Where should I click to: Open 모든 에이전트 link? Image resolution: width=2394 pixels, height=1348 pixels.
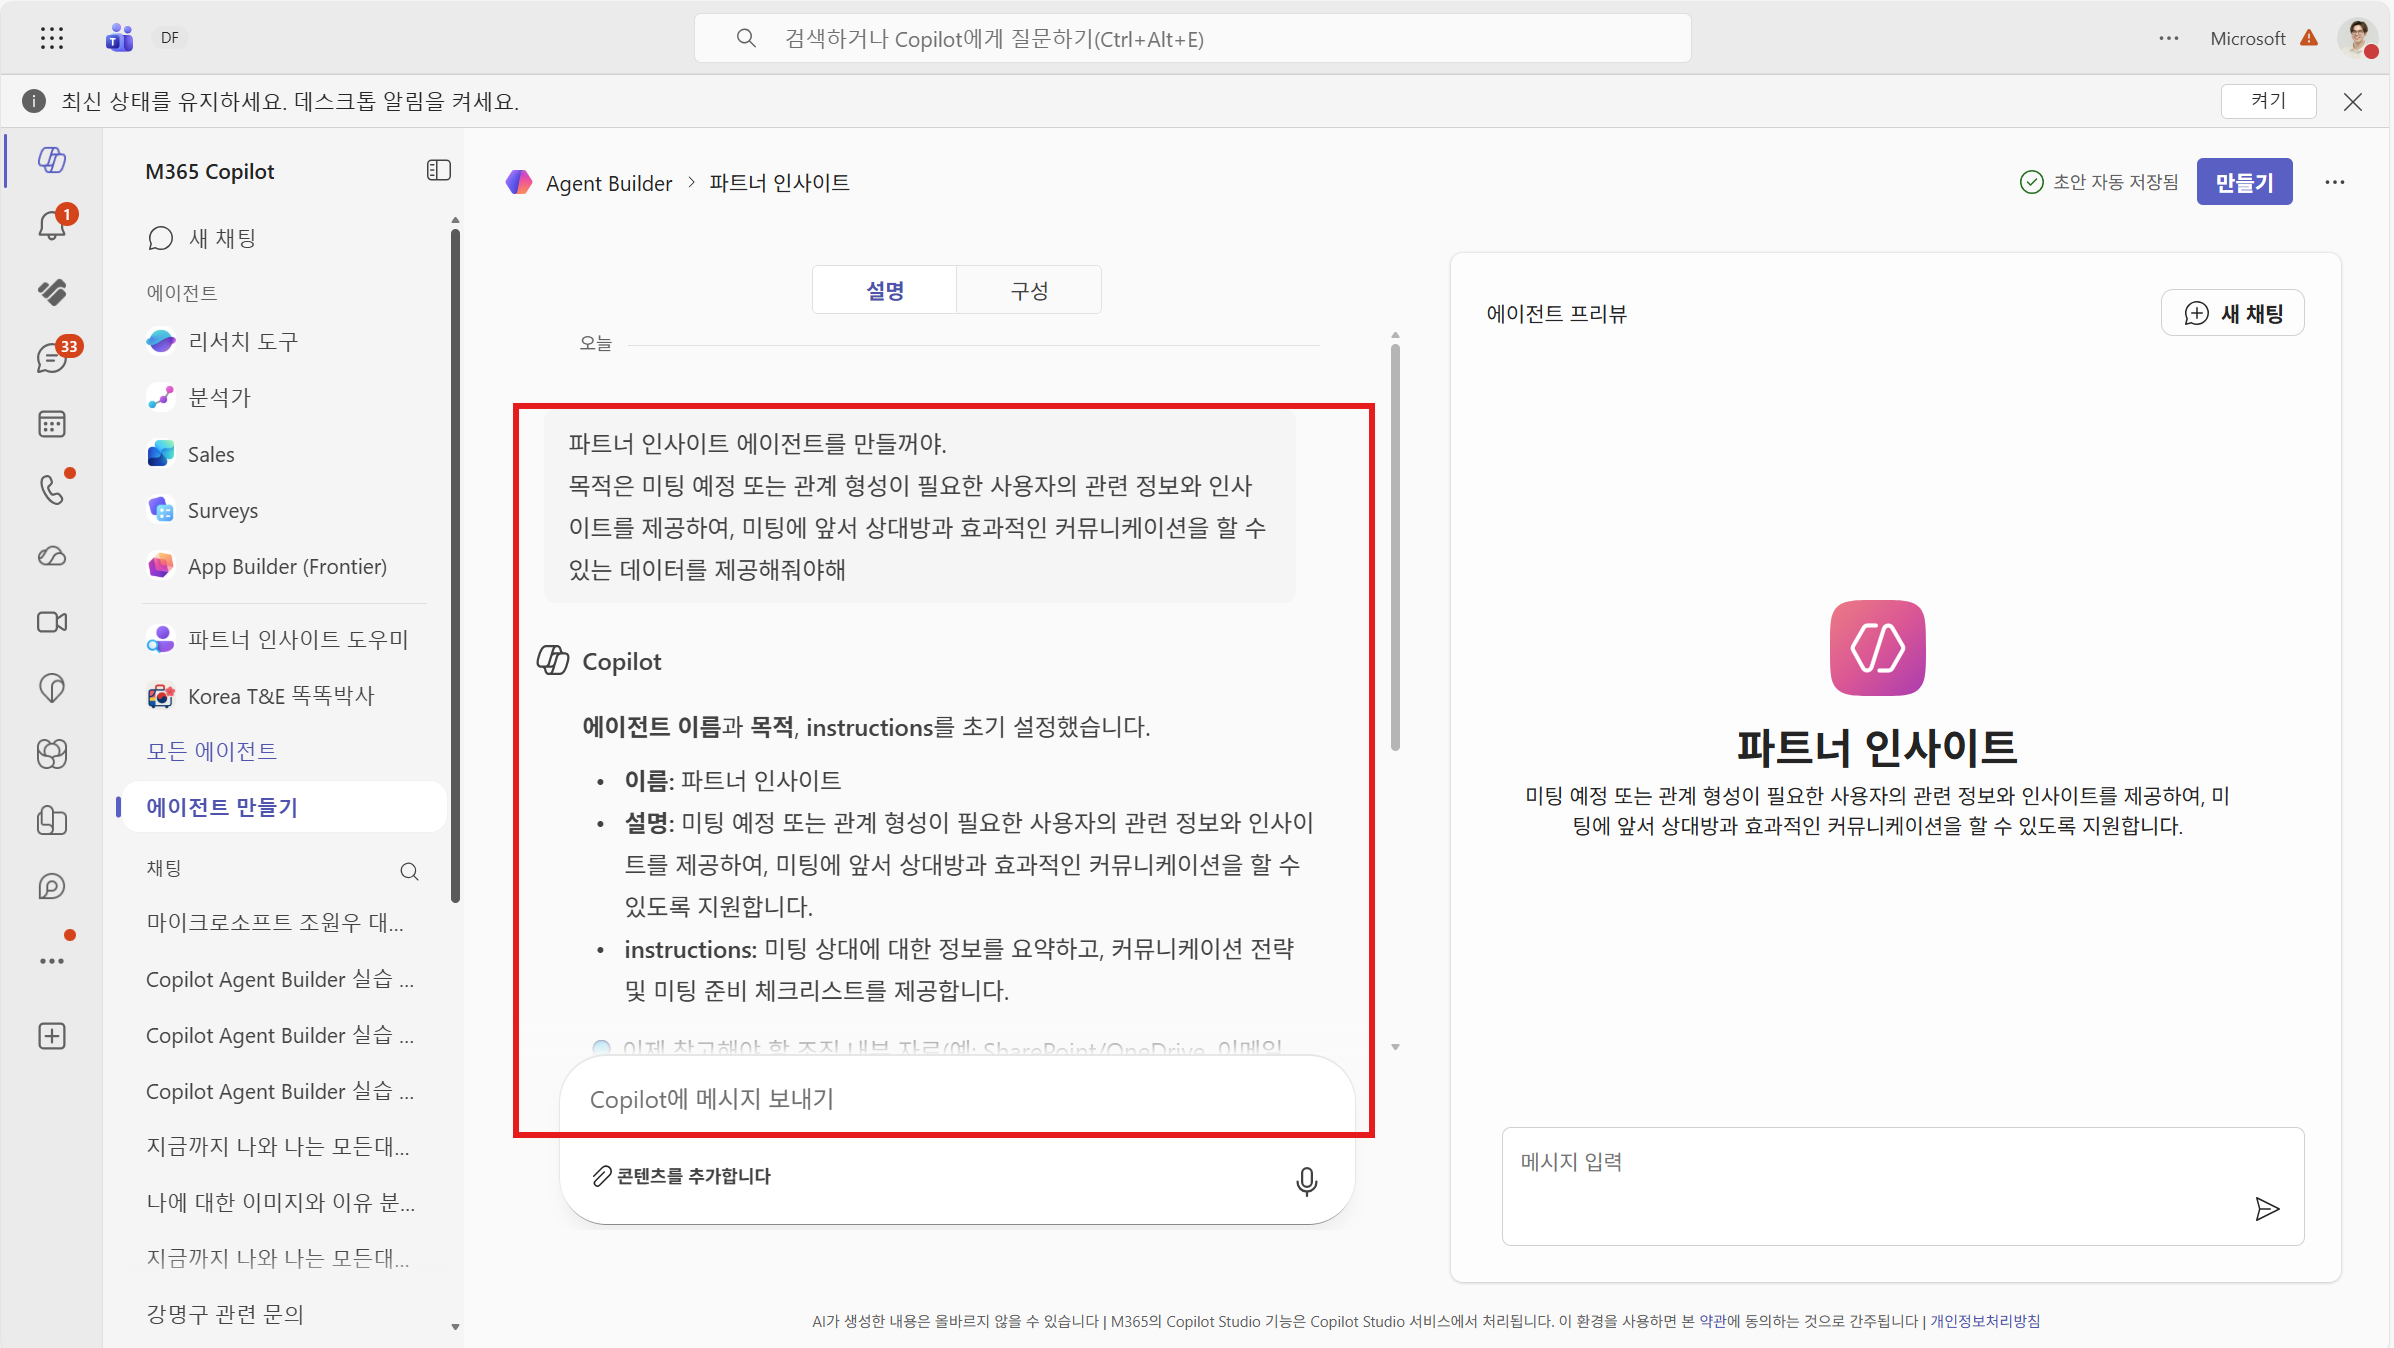point(212,751)
